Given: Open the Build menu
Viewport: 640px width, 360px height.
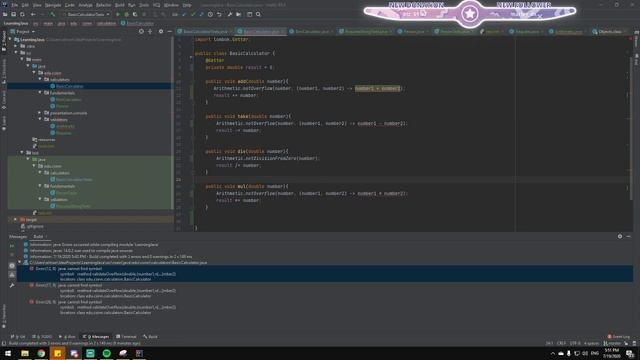Looking at the screenshot, I should tap(120, 5).
